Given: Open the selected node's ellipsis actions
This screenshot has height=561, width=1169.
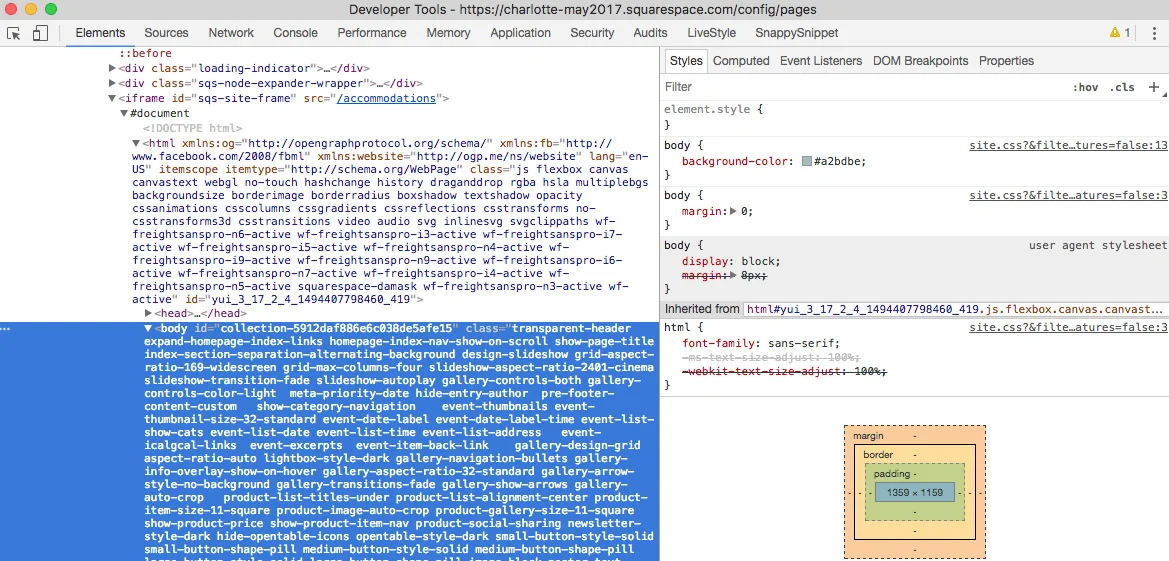Looking at the screenshot, I should point(7,329).
